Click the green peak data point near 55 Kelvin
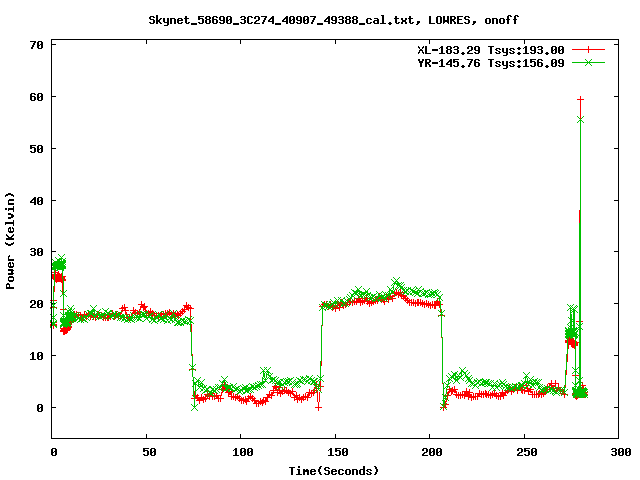 click(x=580, y=119)
